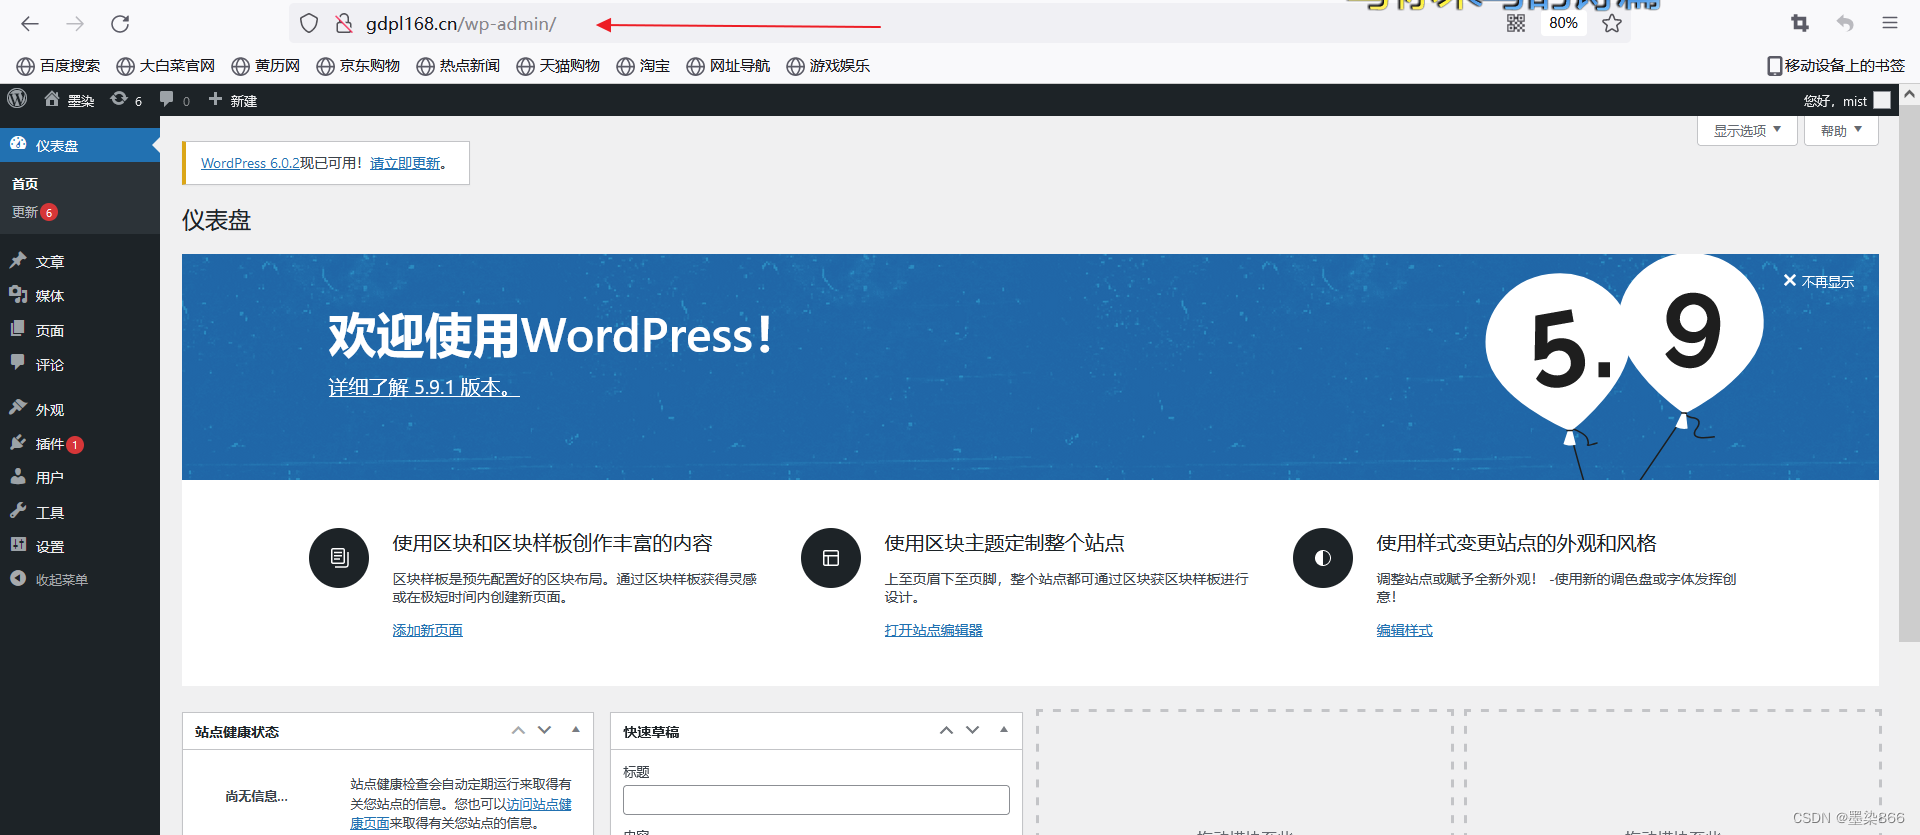Open the updates icon showing 6 in admin bar

point(126,100)
